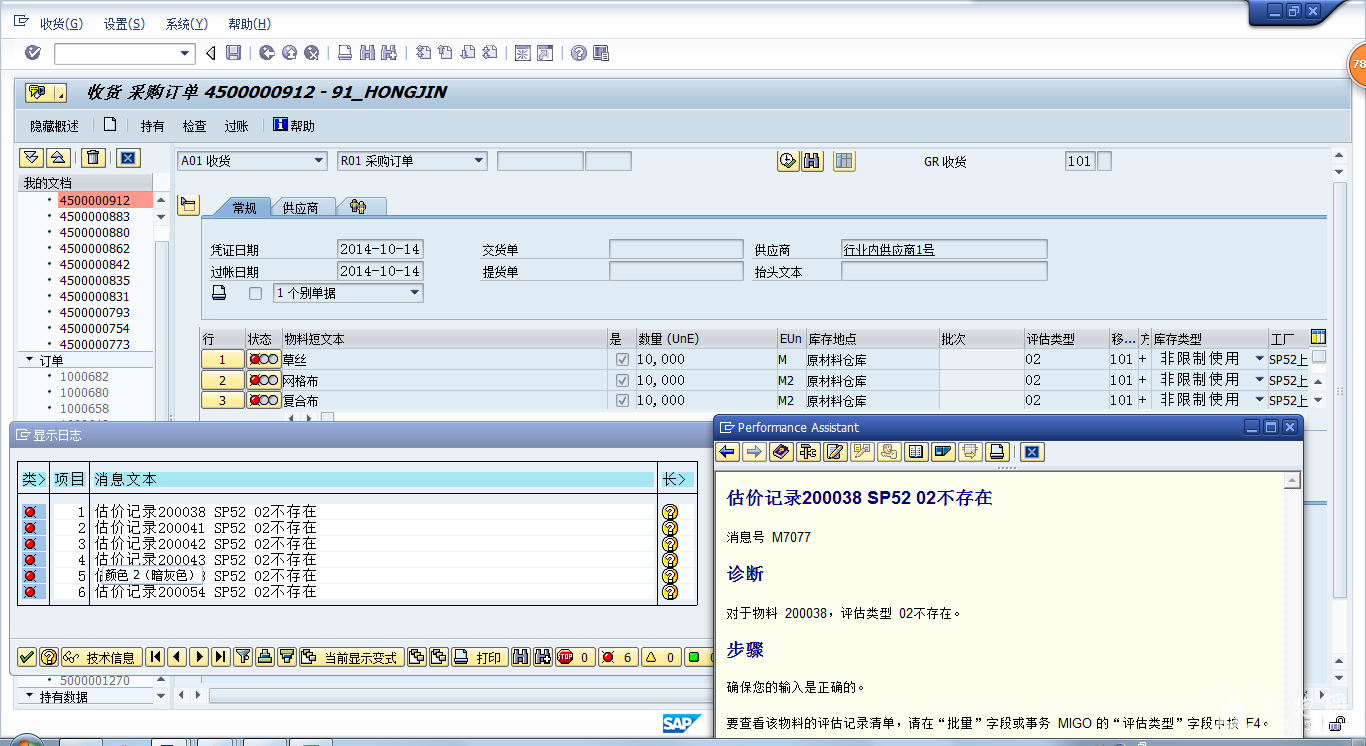
Task: Open 非限制使用 stock type dropdown for row 3
Action: tap(1259, 400)
